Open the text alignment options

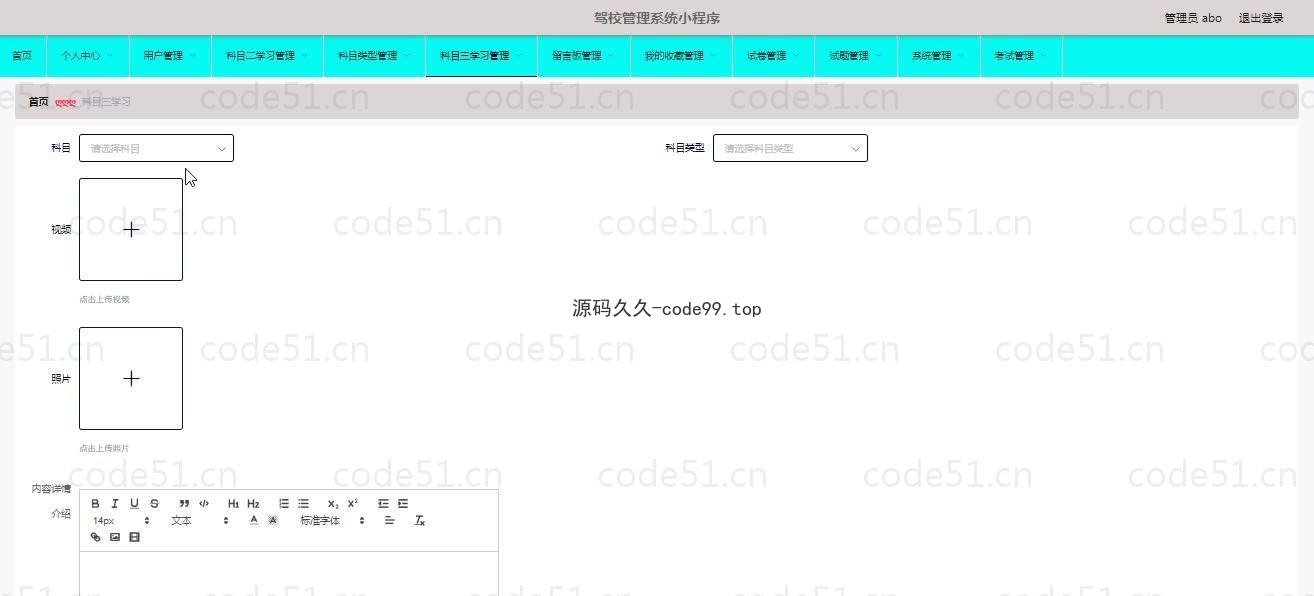coord(390,520)
